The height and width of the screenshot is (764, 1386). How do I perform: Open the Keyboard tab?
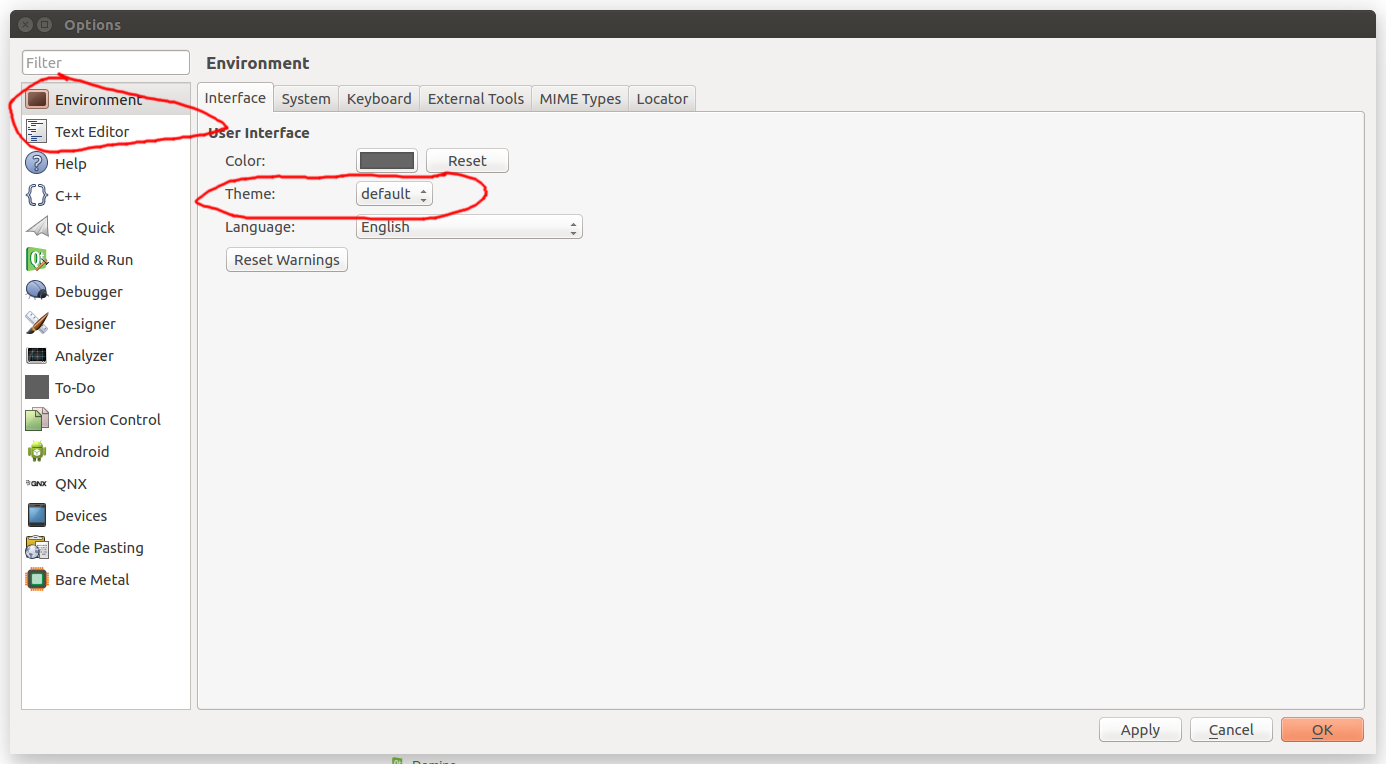[379, 99]
